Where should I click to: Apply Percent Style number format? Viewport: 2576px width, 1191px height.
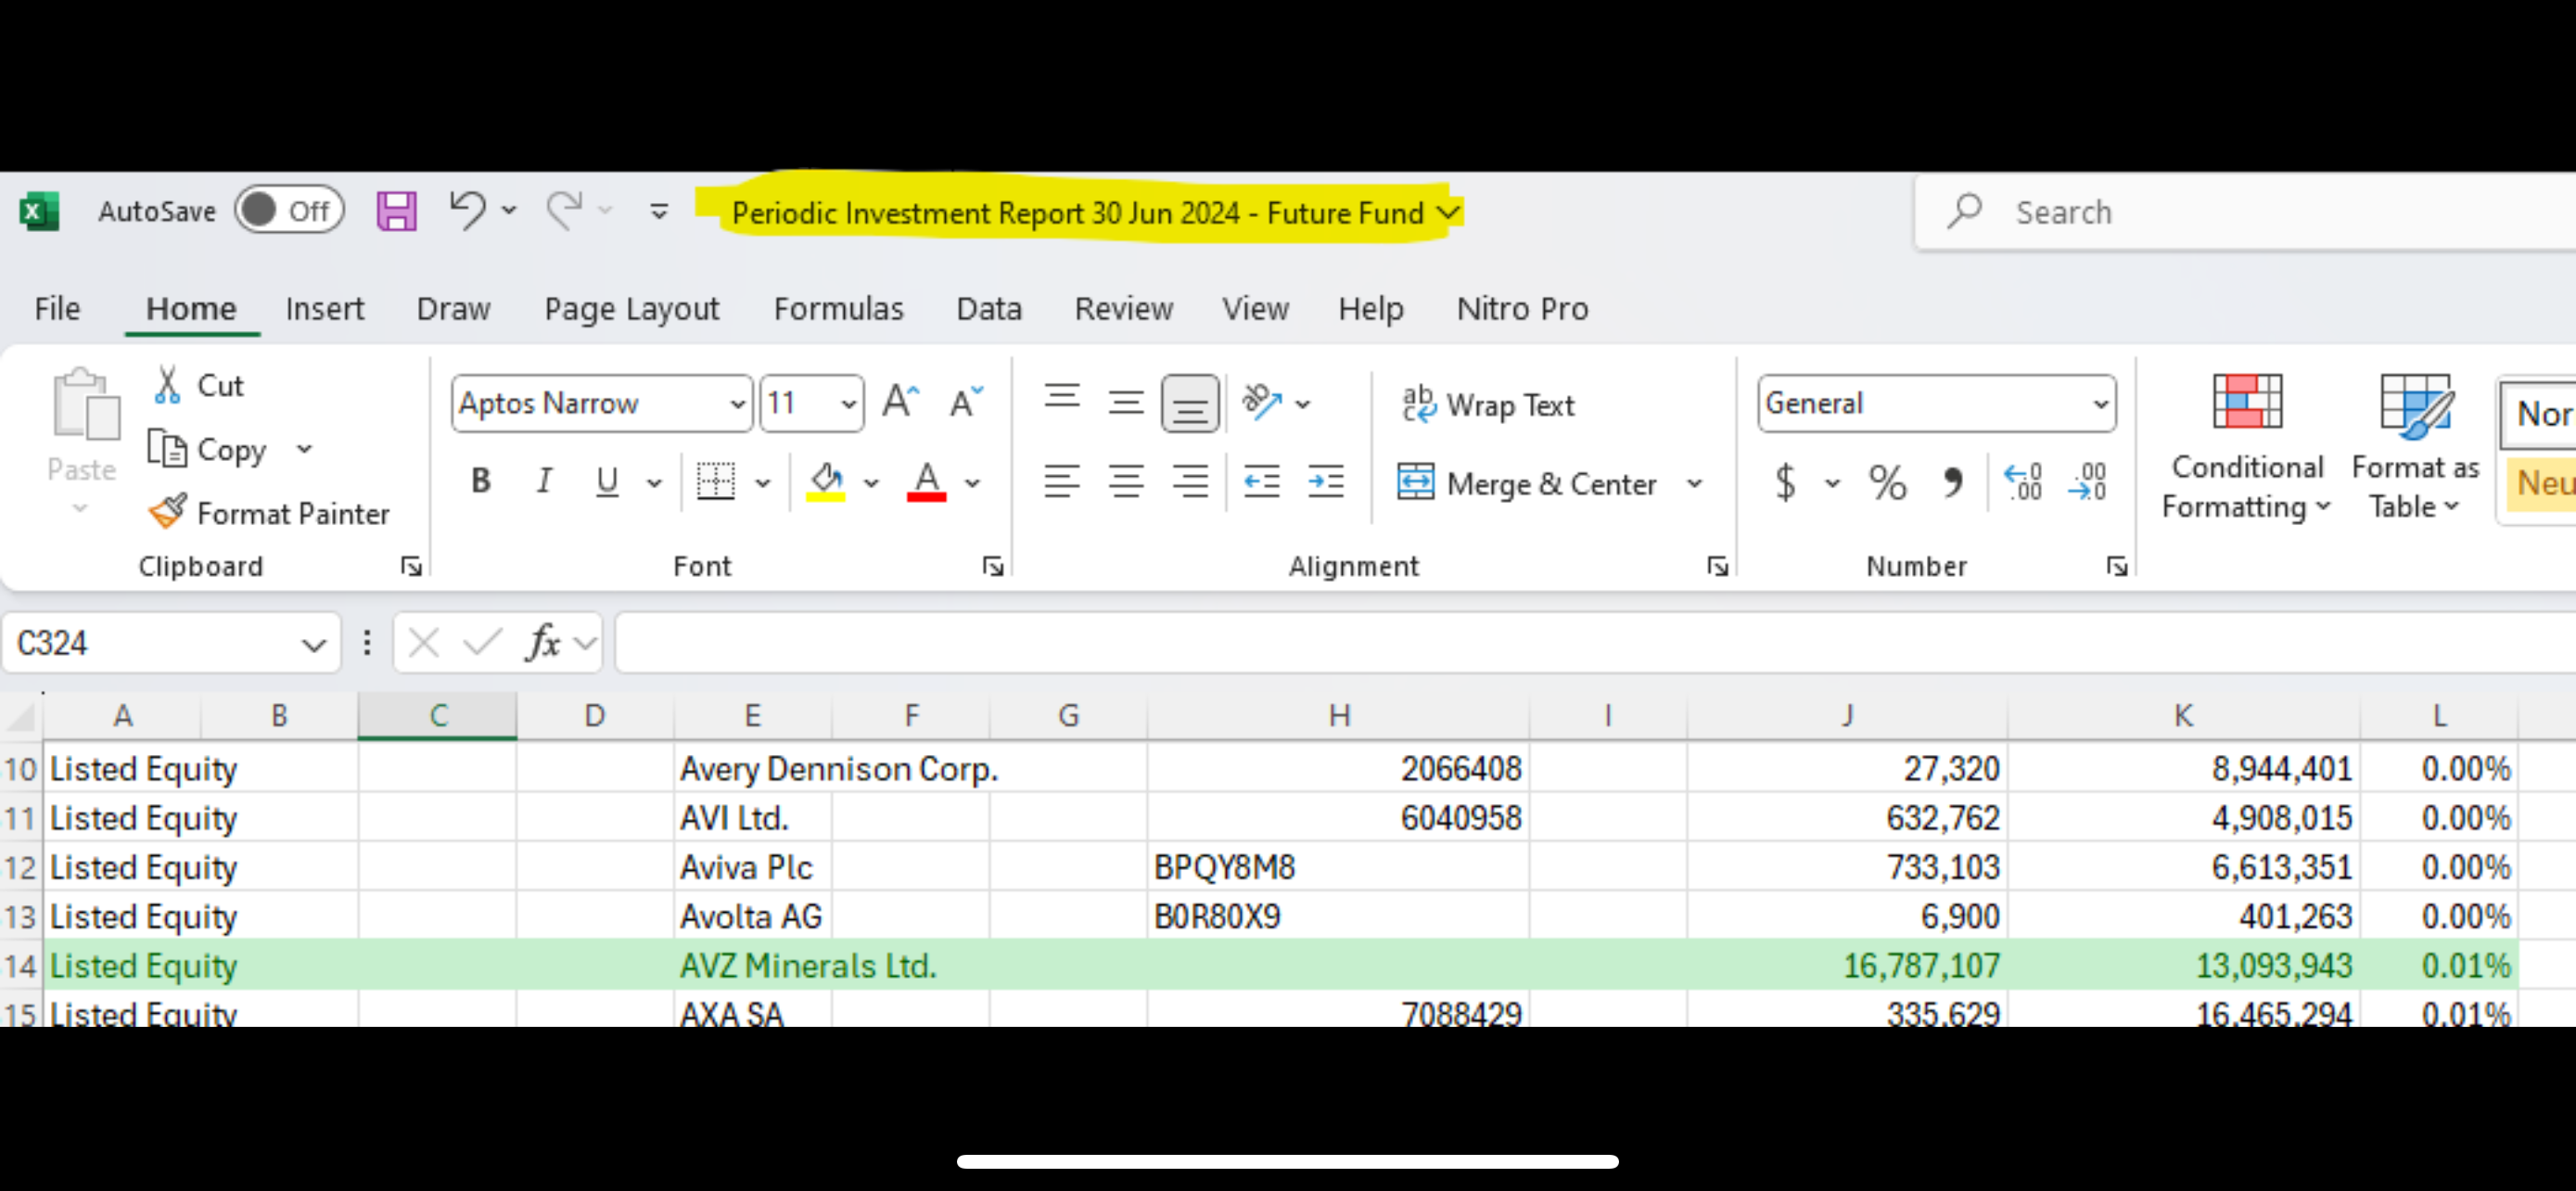1887,483
